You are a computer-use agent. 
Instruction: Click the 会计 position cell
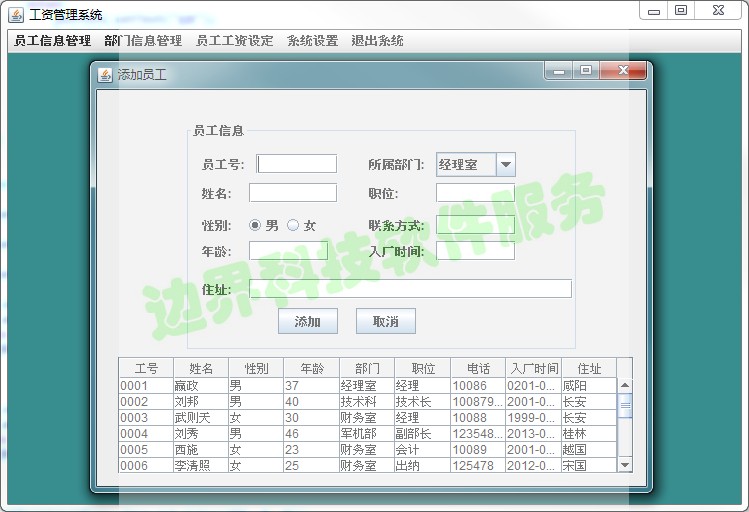point(423,449)
